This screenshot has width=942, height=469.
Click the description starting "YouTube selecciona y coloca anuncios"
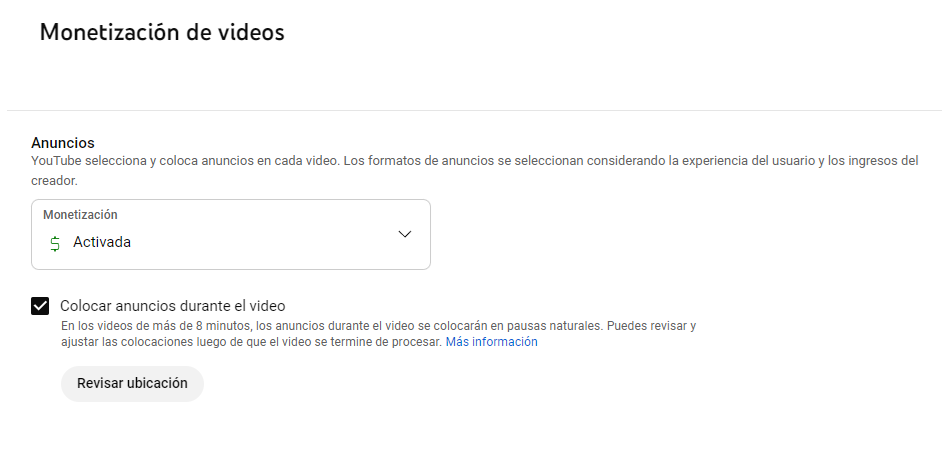[x=475, y=171]
